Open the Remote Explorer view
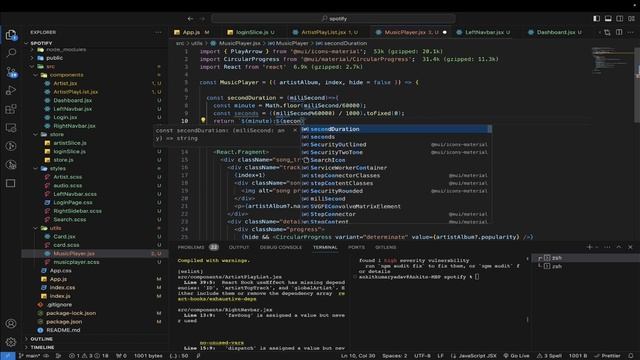Screen dimensions: 640x360 [x=11, y=127]
